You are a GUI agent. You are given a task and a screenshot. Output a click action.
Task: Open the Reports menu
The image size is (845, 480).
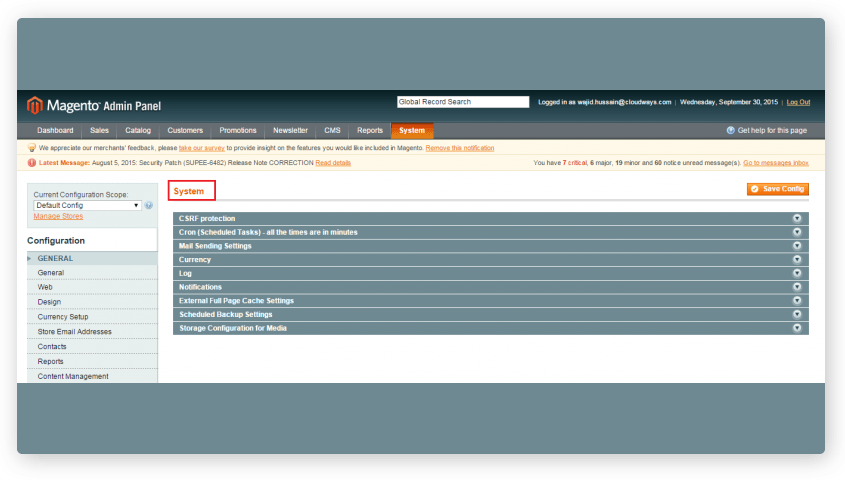tap(370, 130)
